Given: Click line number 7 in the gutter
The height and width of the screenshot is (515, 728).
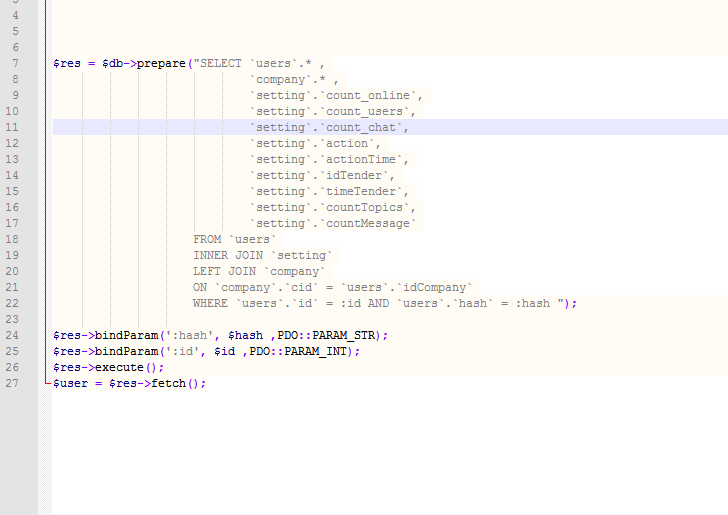Looking at the screenshot, I should [16, 64].
